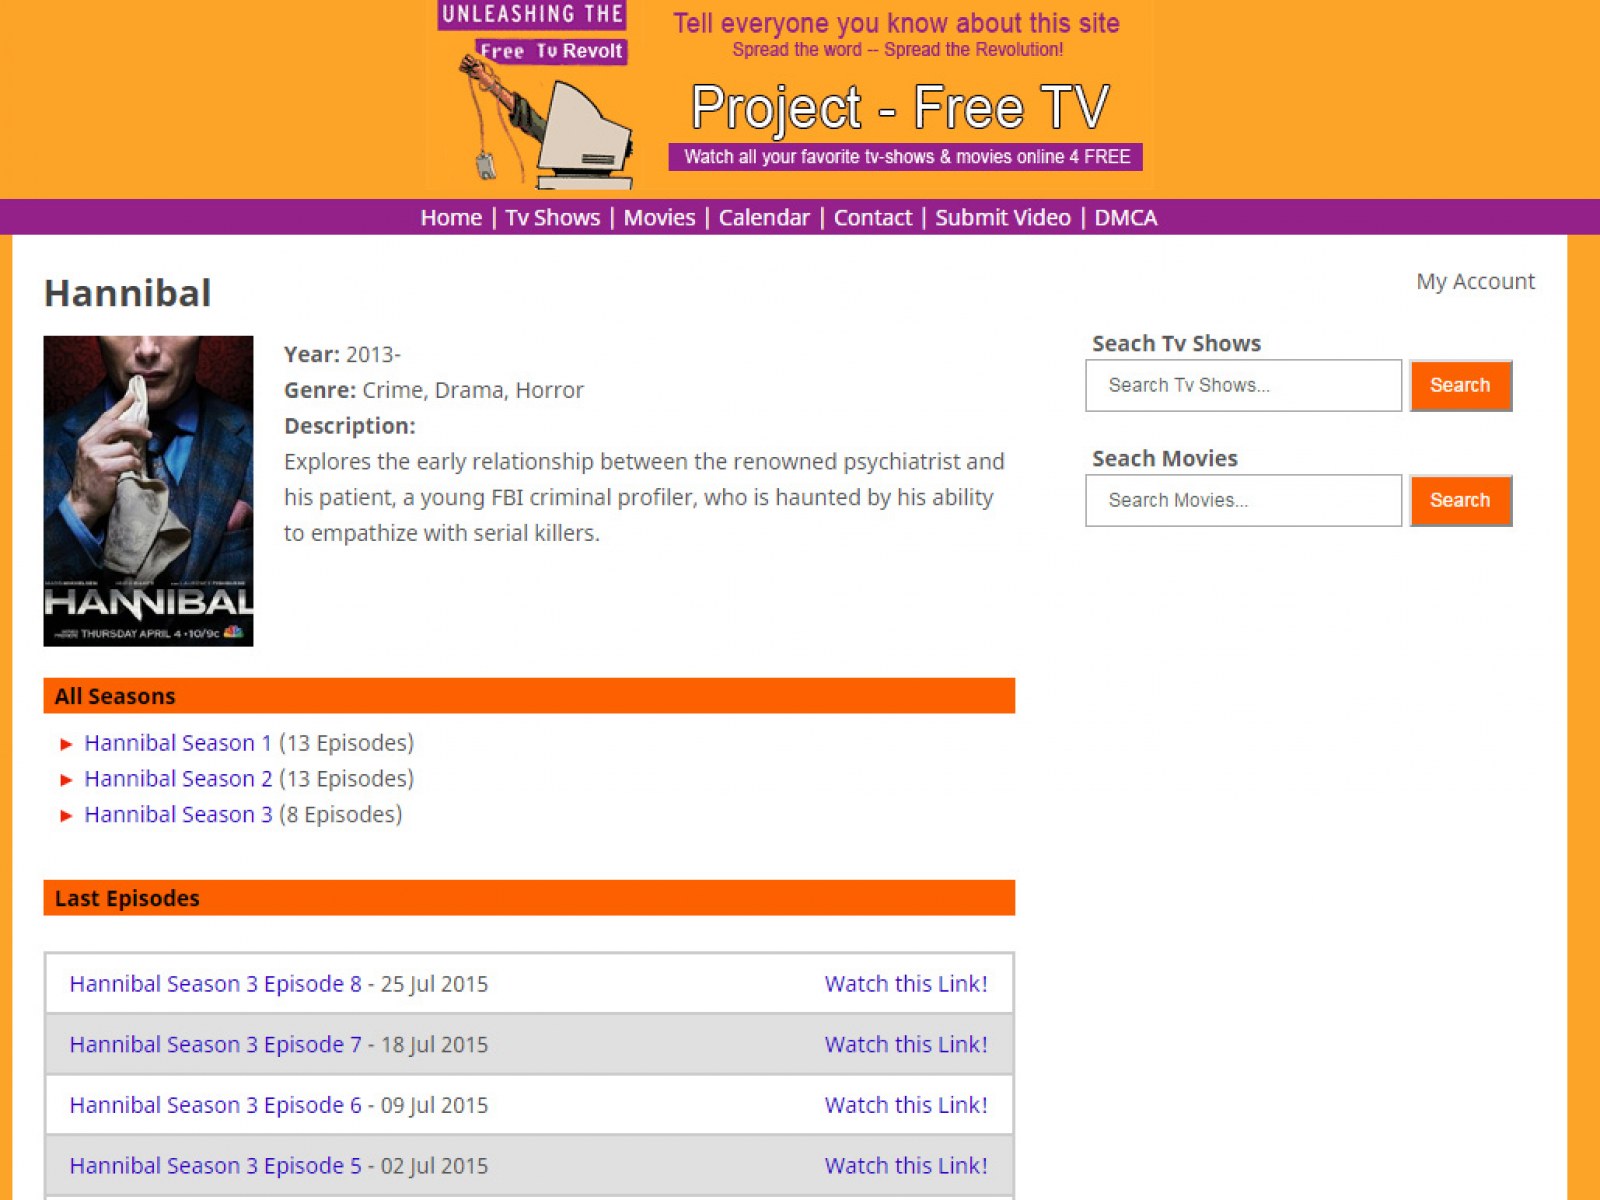View the Calendar page

coord(764,217)
